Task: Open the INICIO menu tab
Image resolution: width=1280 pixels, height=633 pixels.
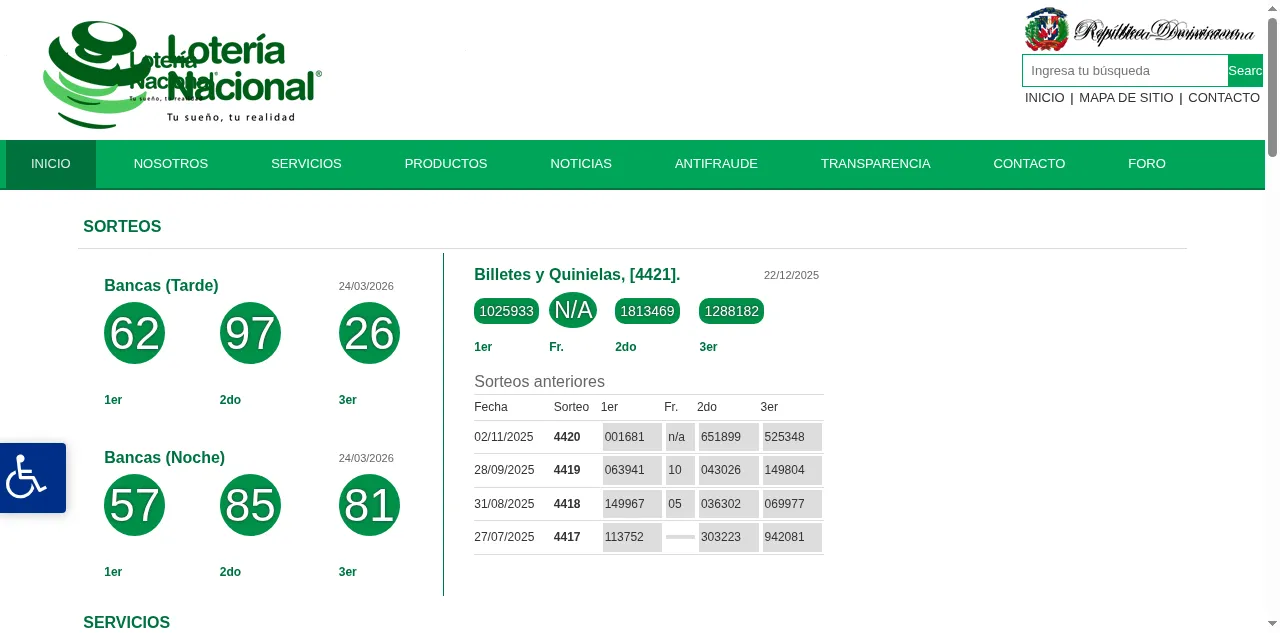Action: pos(51,164)
